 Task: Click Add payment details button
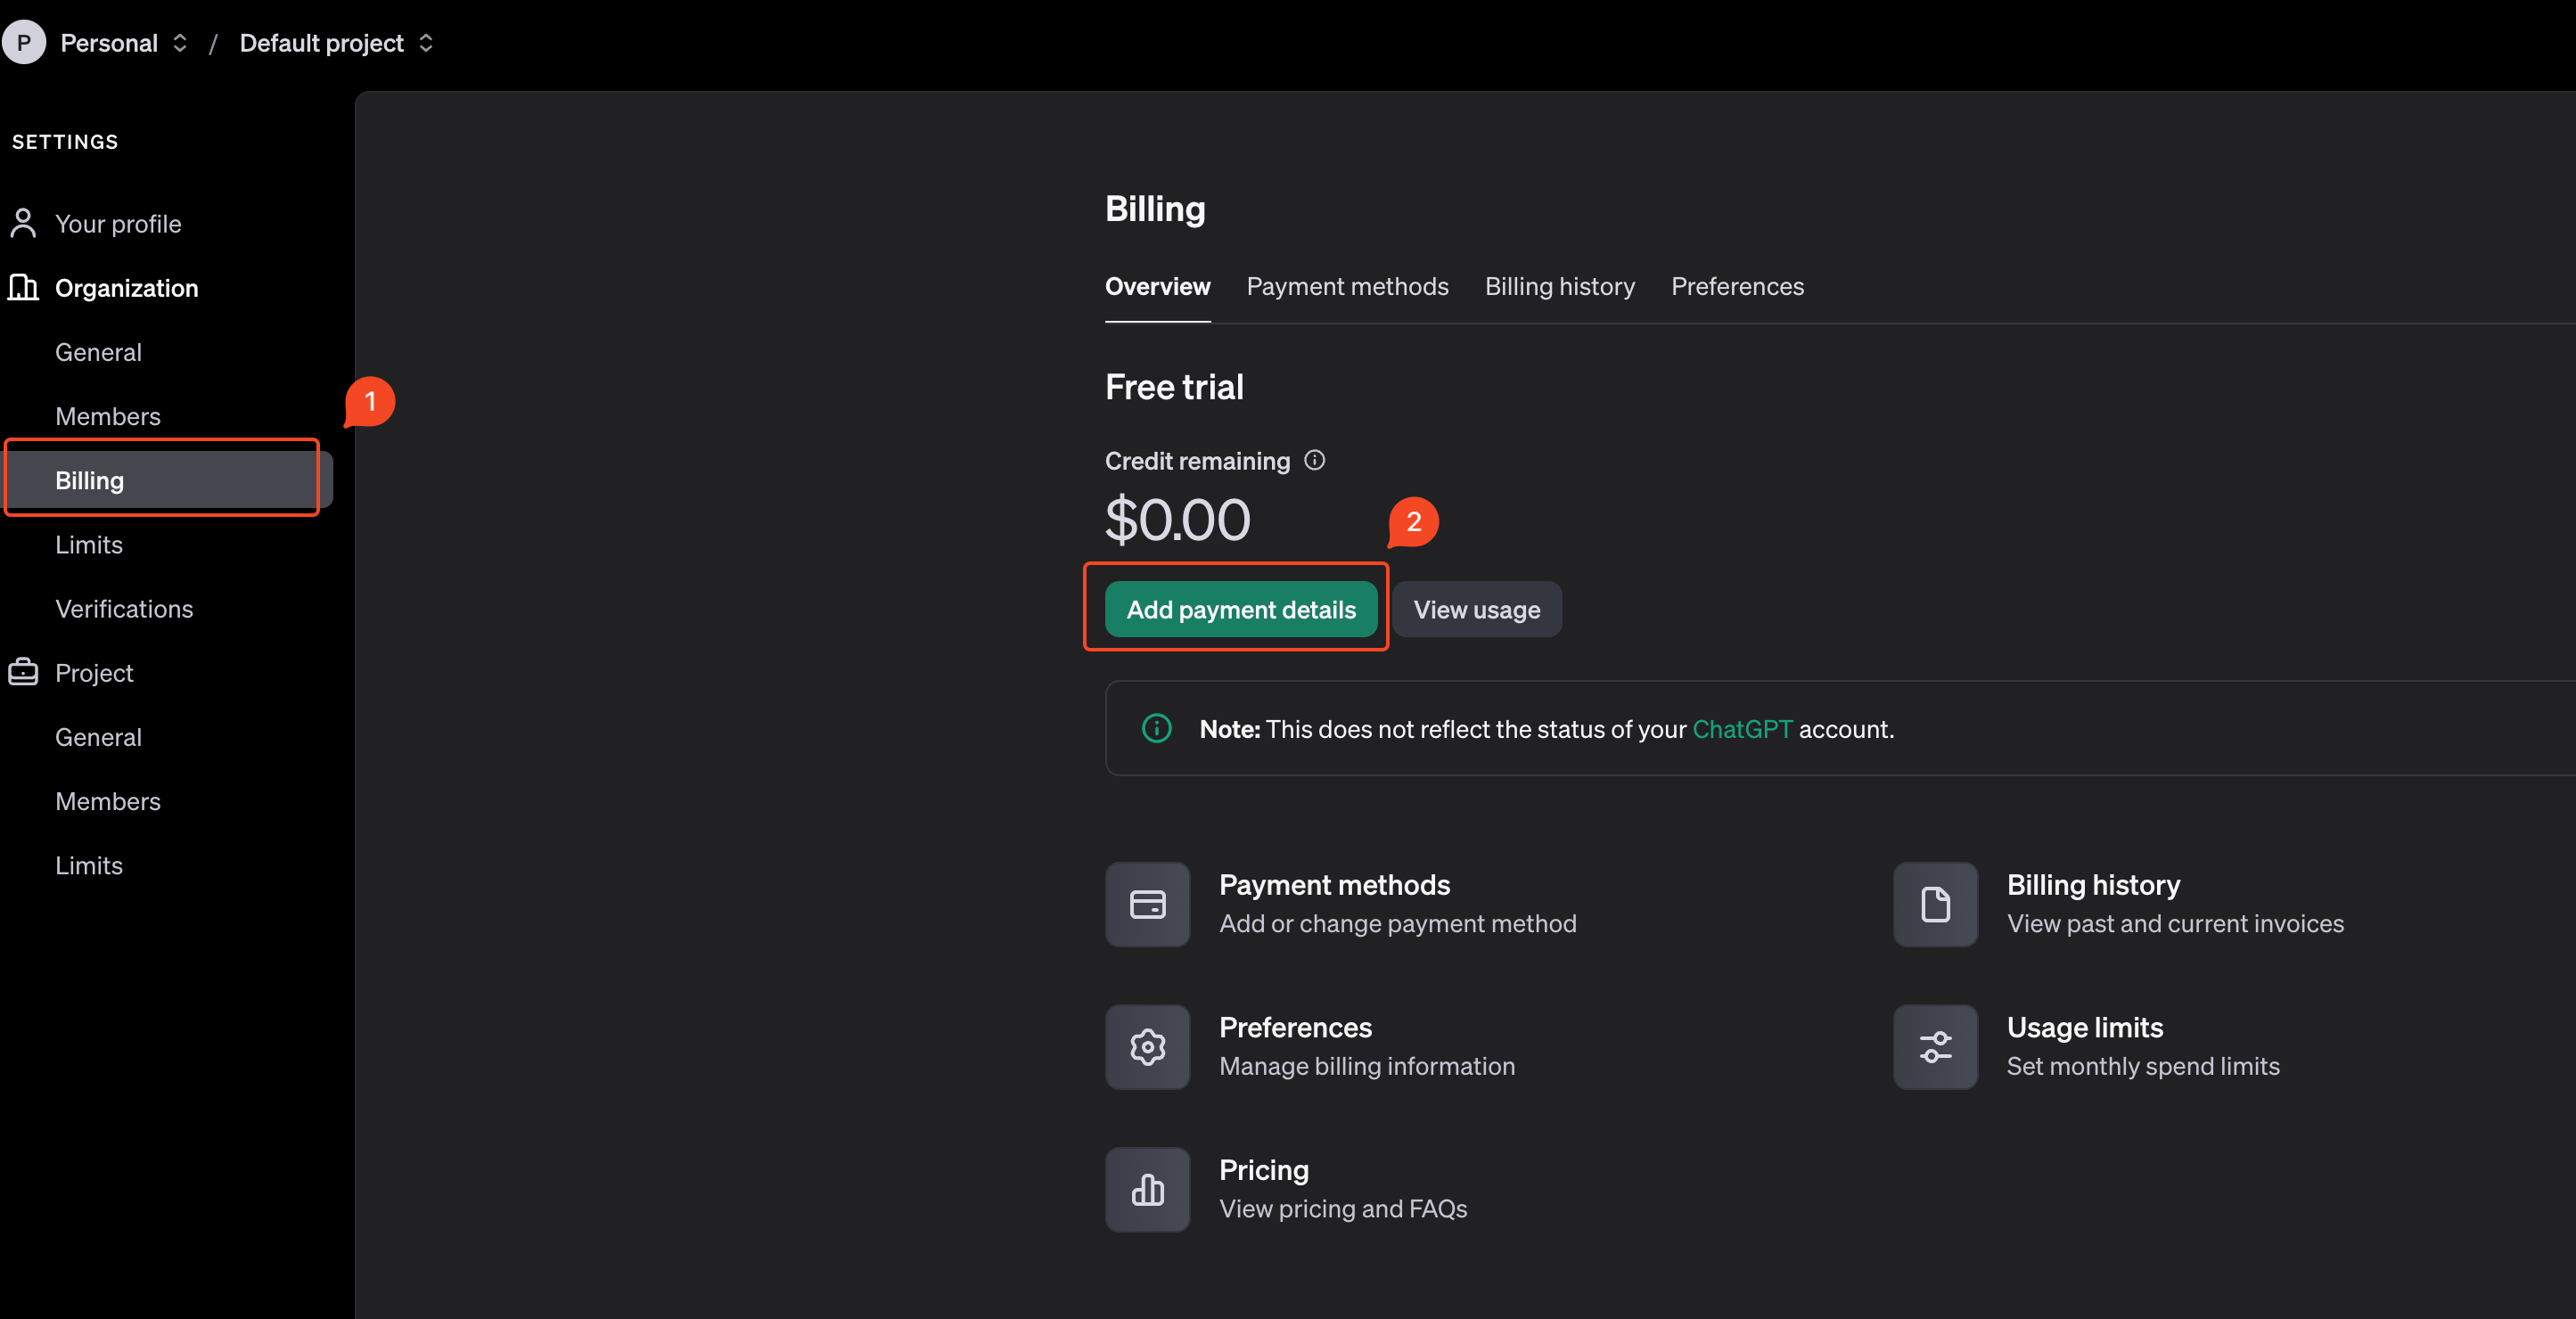pyautogui.click(x=1242, y=607)
